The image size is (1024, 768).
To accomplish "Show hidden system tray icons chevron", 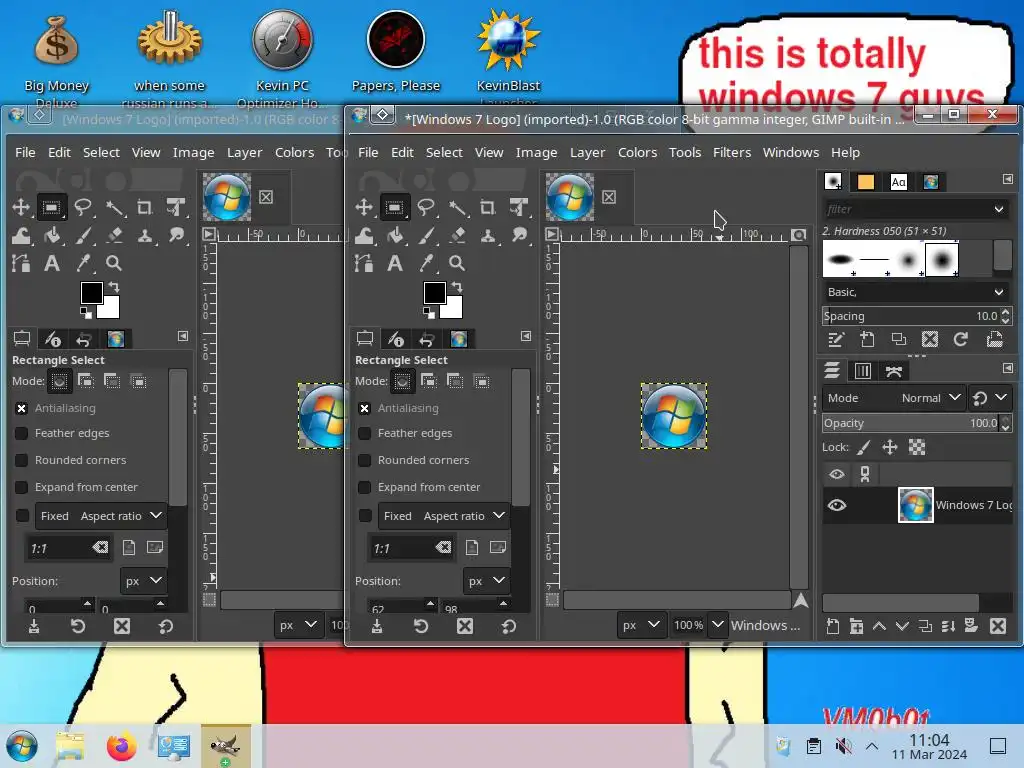I will [872, 746].
